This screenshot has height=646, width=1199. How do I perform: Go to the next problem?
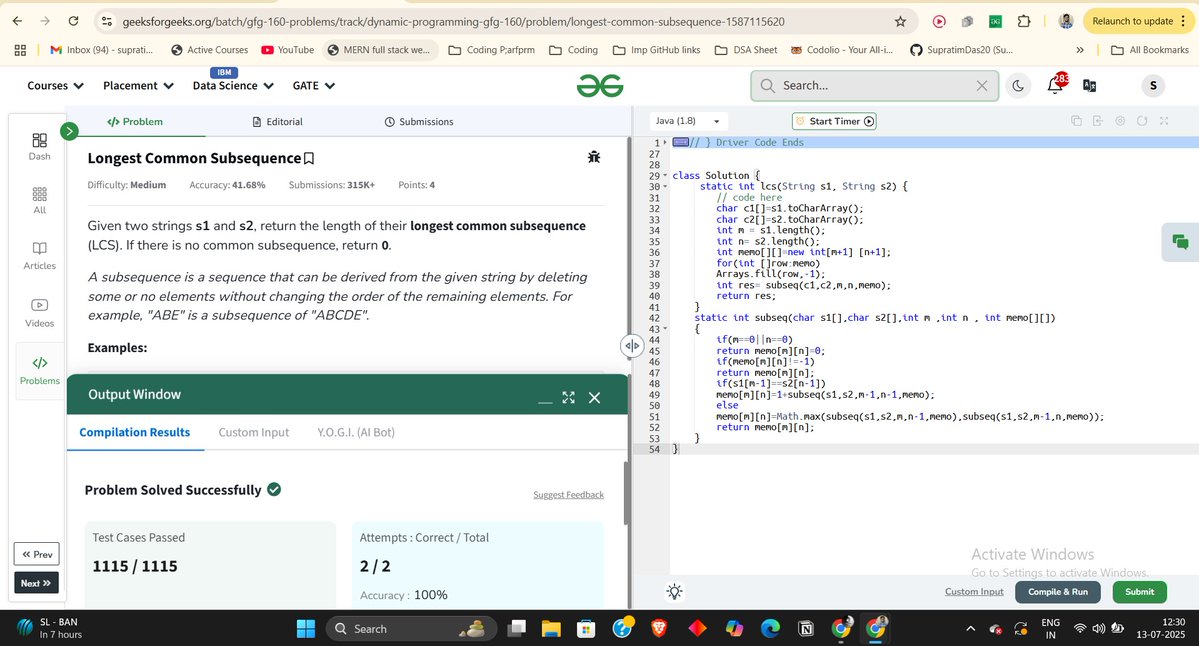coord(36,583)
